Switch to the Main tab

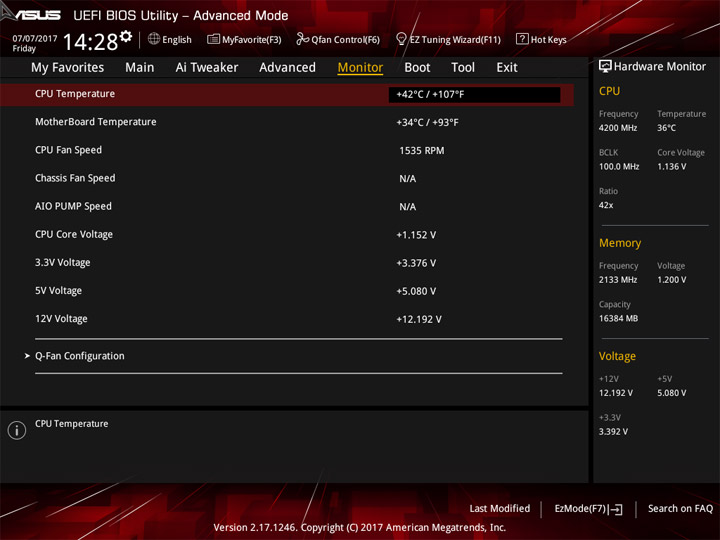point(140,68)
